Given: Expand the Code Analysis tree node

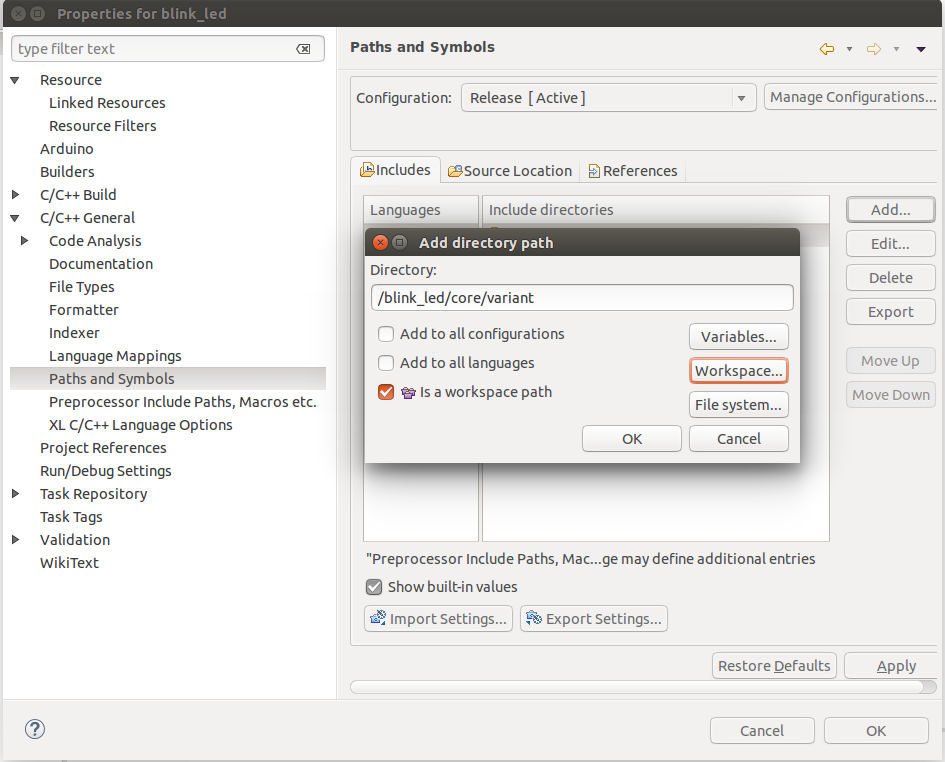Looking at the screenshot, I should [24, 241].
